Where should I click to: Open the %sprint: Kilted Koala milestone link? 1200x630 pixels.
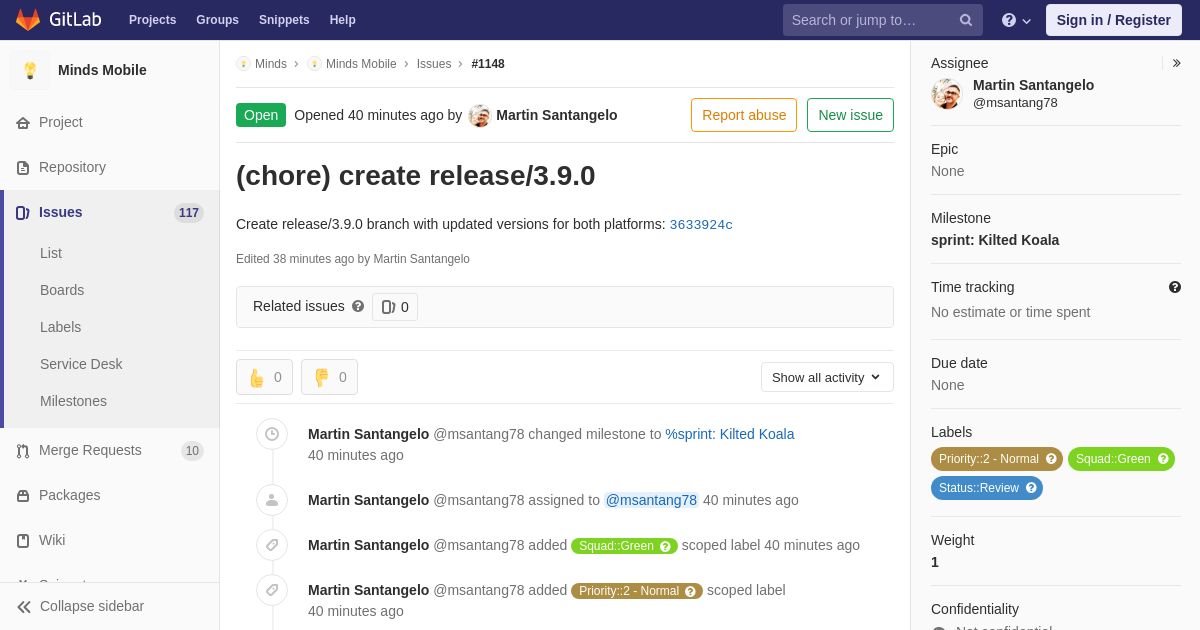click(x=730, y=434)
